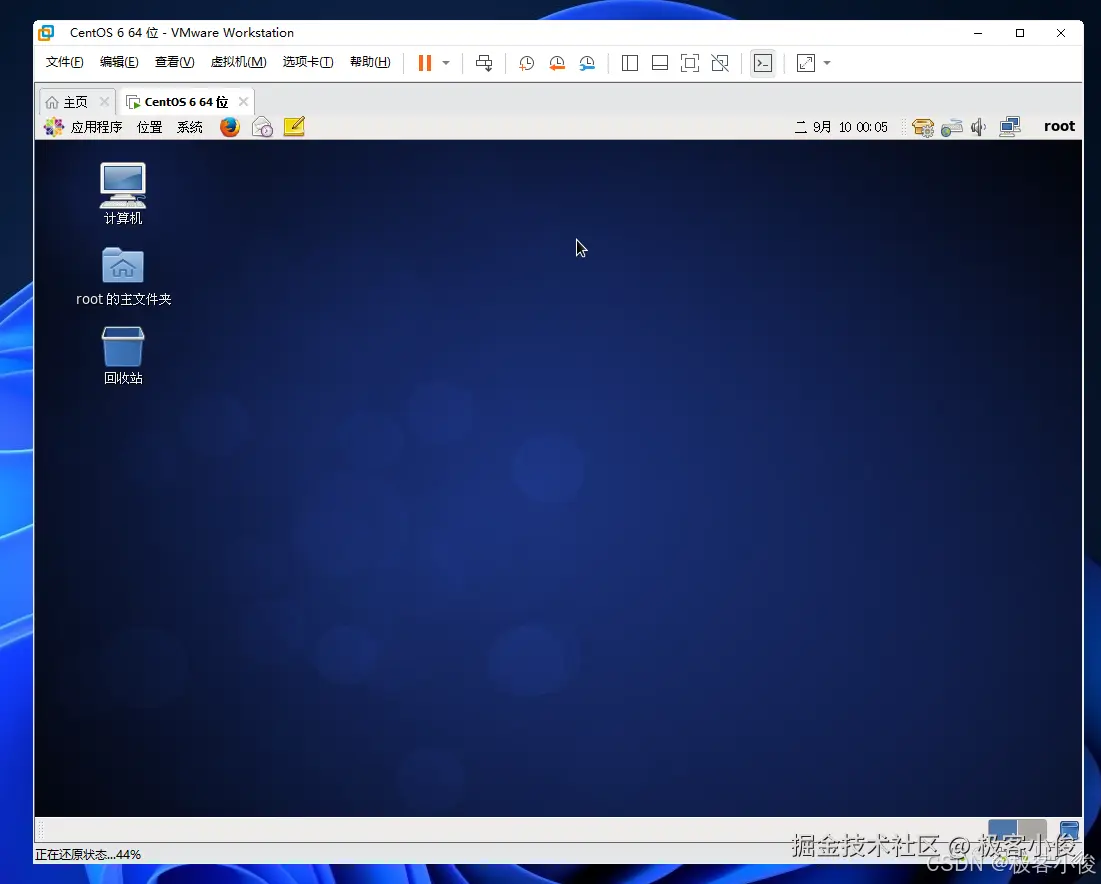
Task: Minimize the VMware Workstation window
Action: (x=978, y=33)
